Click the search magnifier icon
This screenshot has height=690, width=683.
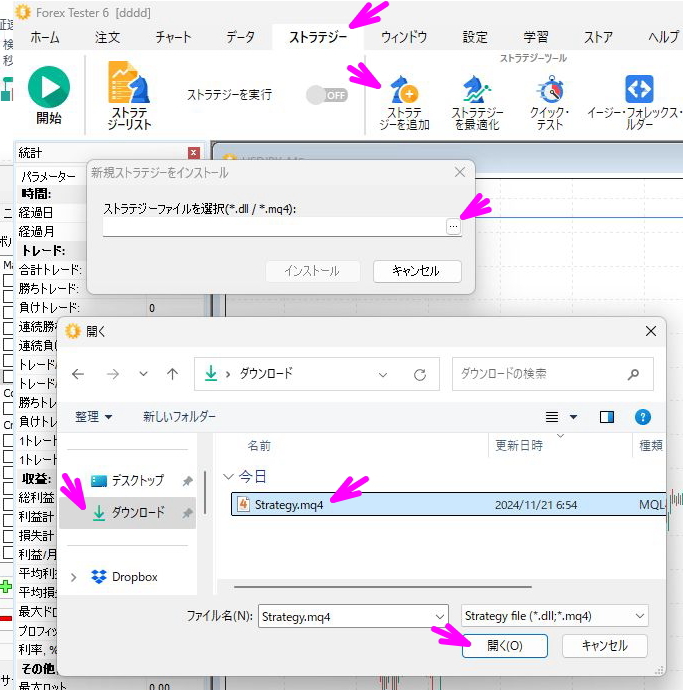633,374
